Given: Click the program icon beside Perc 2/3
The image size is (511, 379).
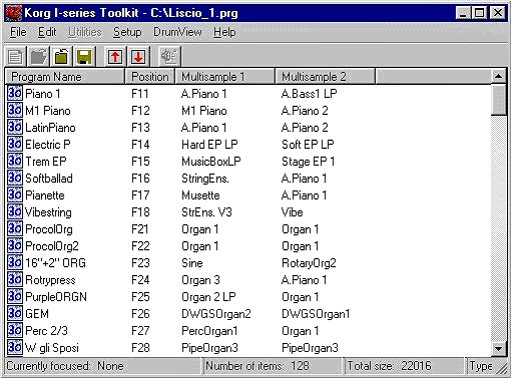Looking at the screenshot, I should click(15, 331).
